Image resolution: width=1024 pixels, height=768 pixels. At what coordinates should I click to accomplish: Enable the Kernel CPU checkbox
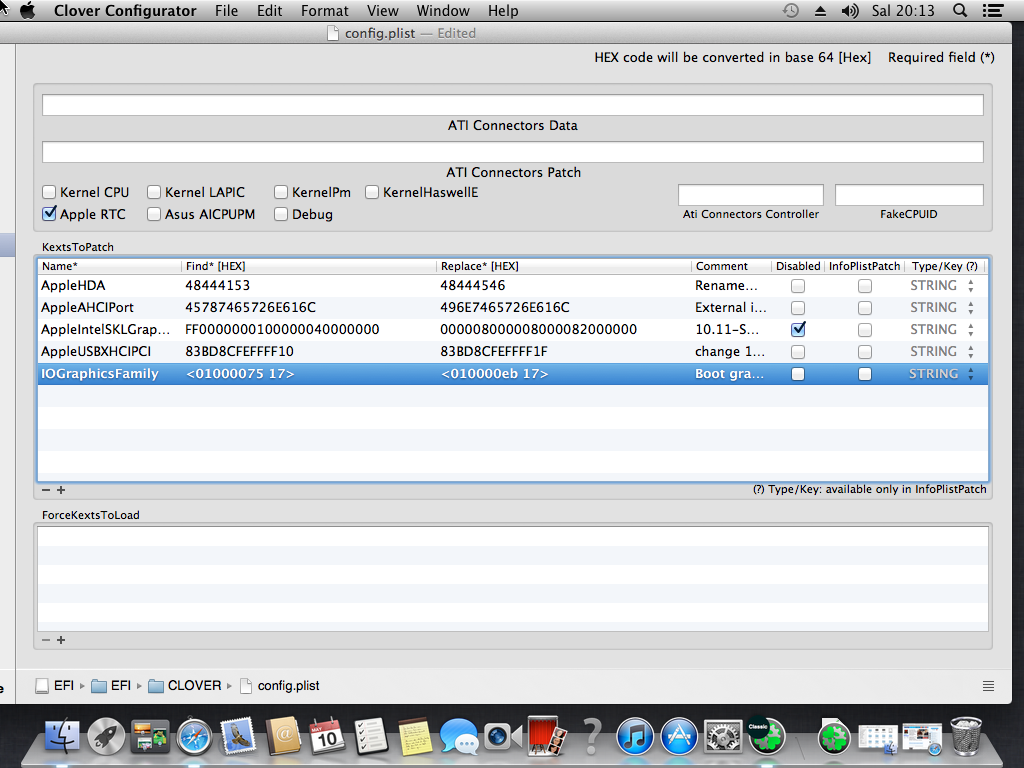click(x=49, y=192)
